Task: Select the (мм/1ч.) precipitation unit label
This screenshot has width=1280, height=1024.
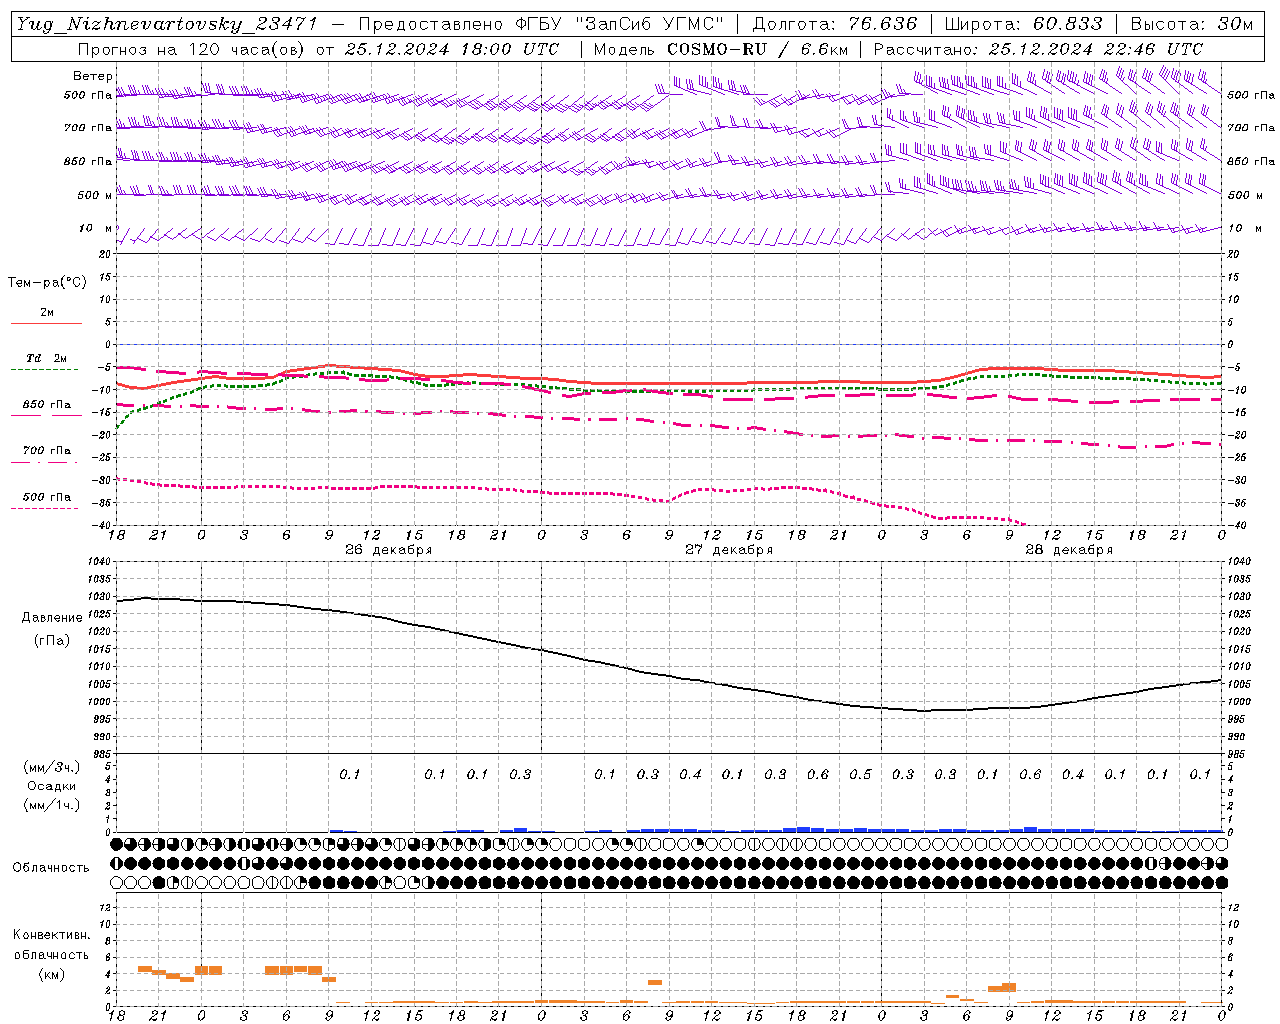Action: coord(52,805)
